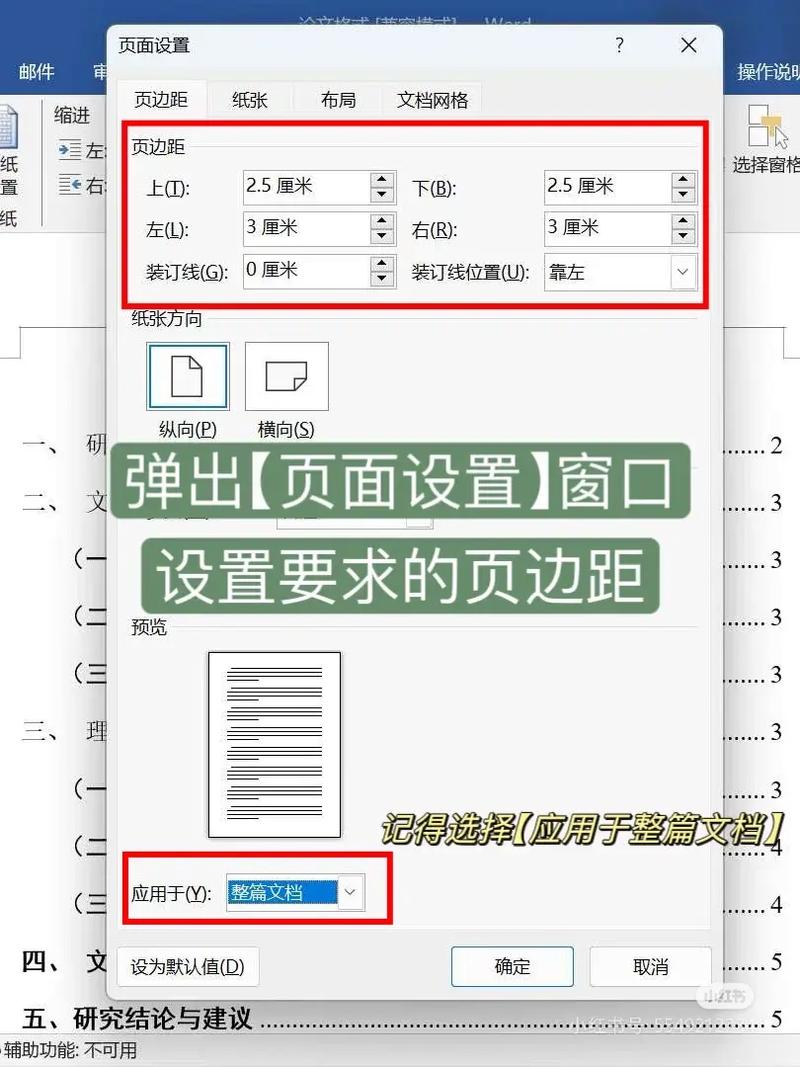Increase the top margin 上(T) value

pos(382,179)
